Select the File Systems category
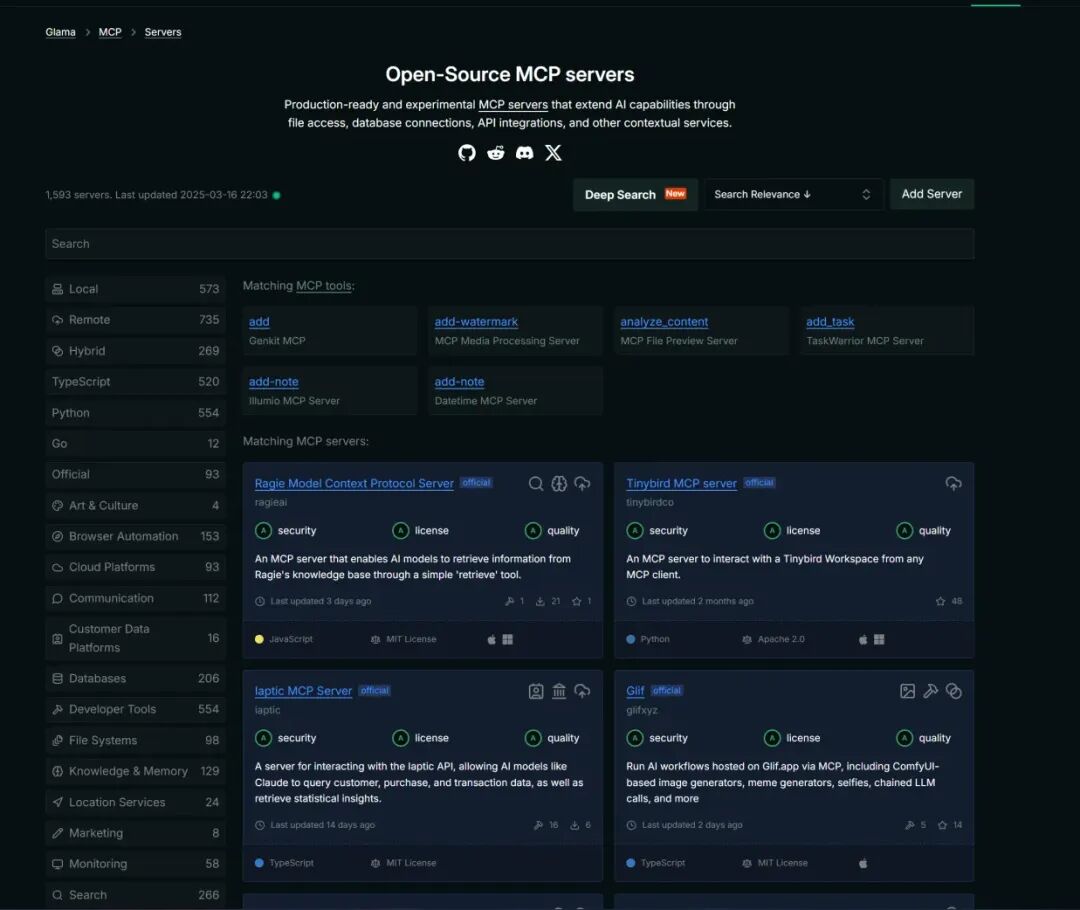Screen dimensions: 1080x910 point(136,741)
